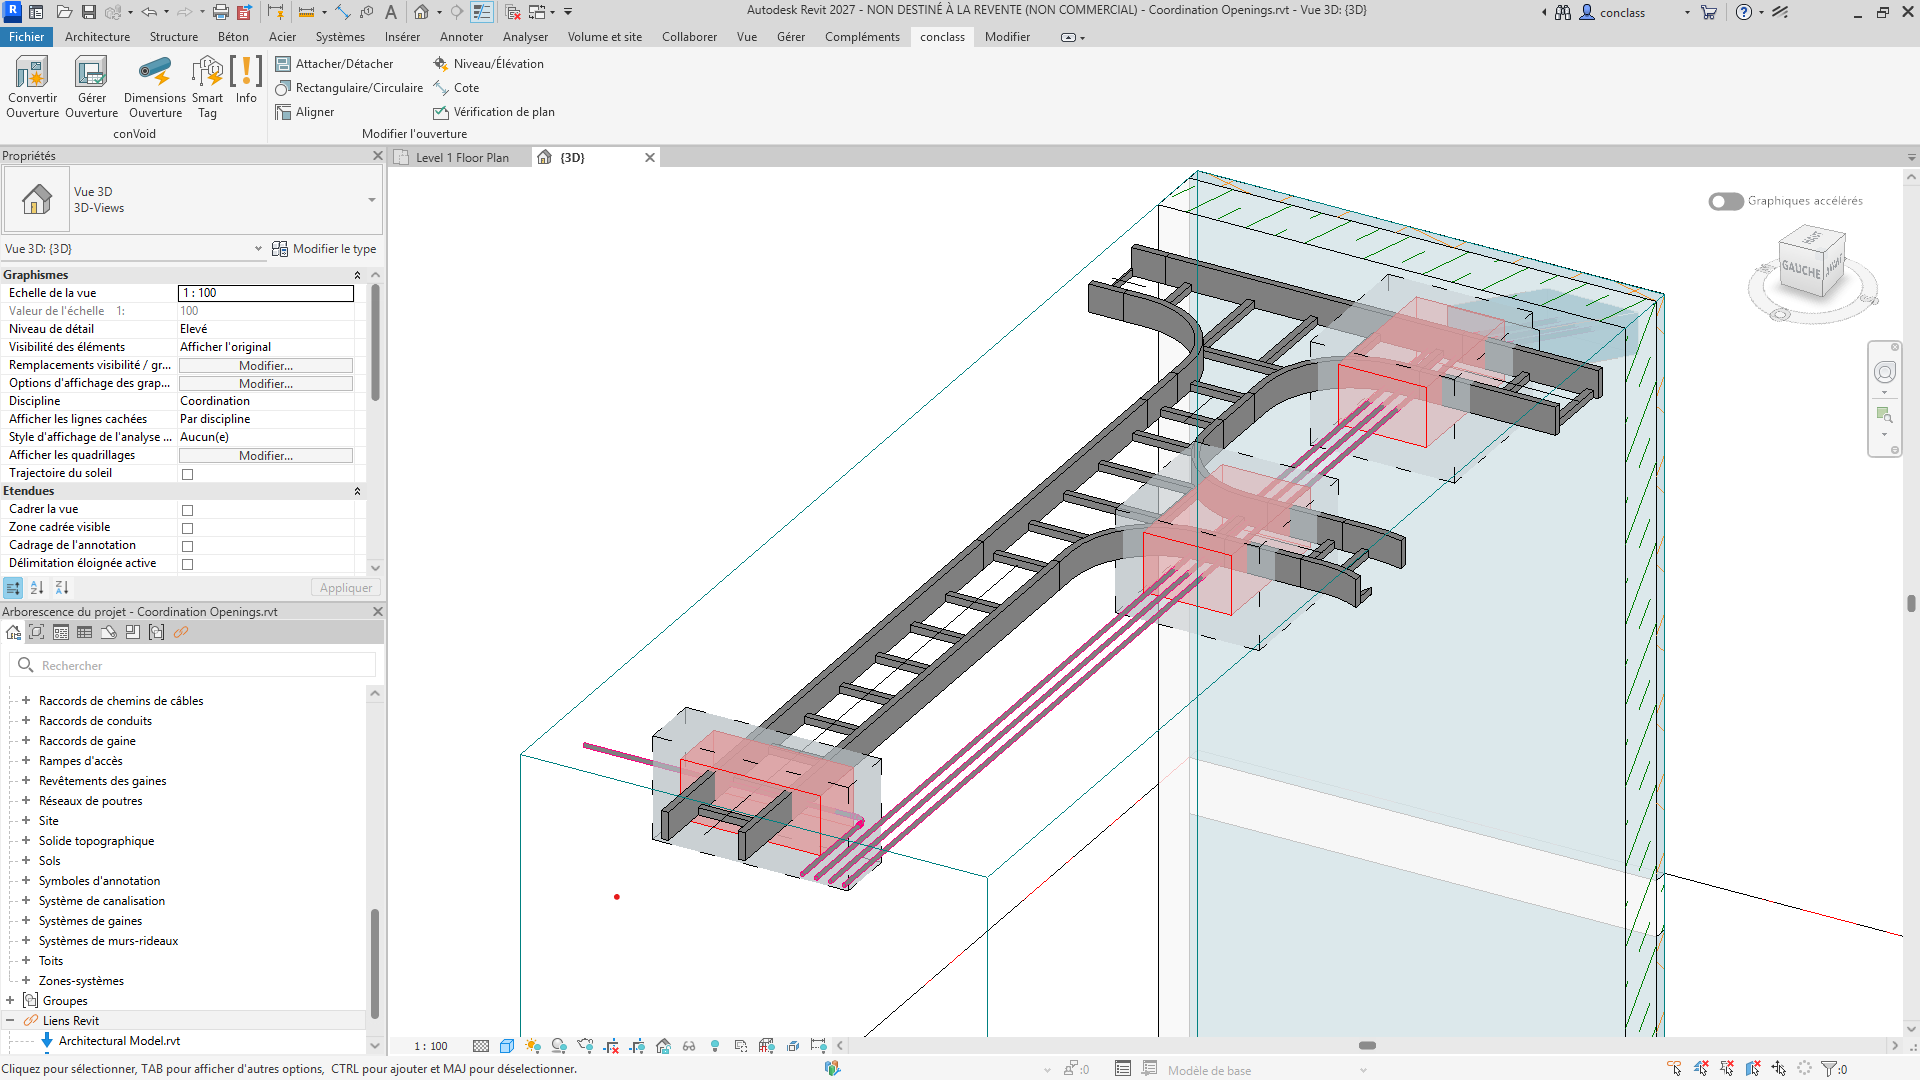This screenshot has height=1080, width=1920.
Task: Collapse the Liens Revit tree node
Action: 10,1021
